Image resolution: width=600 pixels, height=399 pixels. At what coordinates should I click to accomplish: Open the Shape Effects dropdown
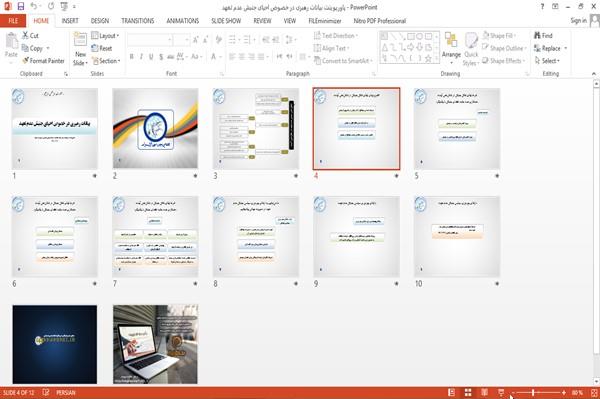tap(504, 61)
